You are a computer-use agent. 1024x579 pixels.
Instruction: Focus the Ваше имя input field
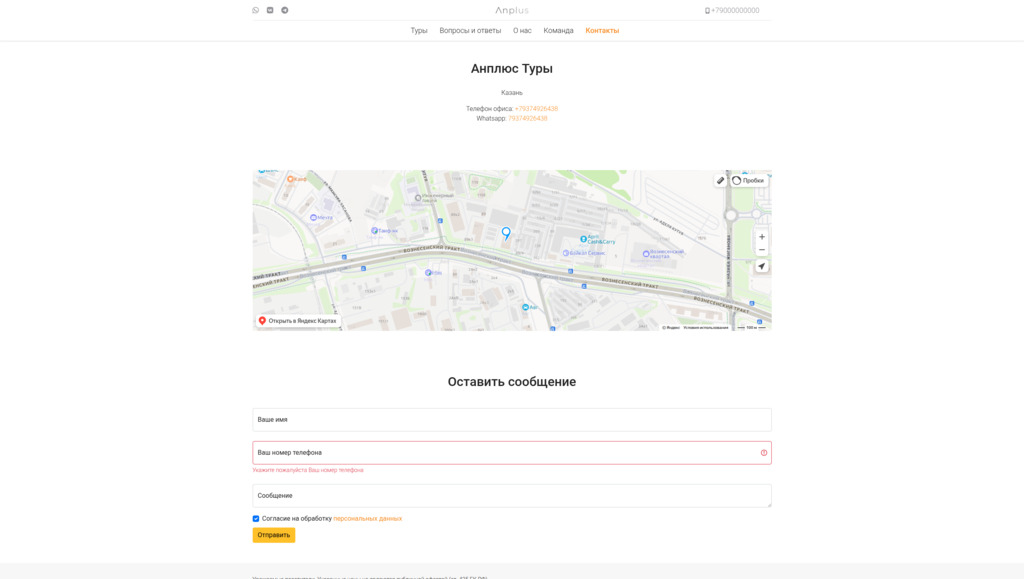pyautogui.click(x=511, y=420)
